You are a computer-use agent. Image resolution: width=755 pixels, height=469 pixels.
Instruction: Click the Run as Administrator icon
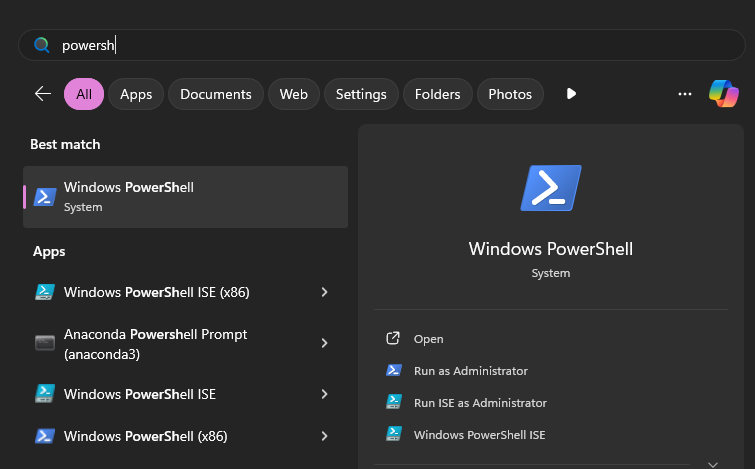pos(394,370)
